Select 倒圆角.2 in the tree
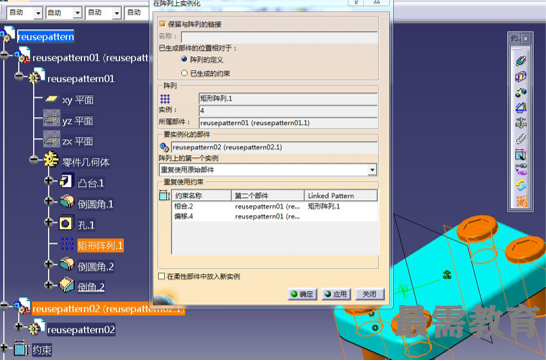This screenshot has height=361, width=546. 95,267
